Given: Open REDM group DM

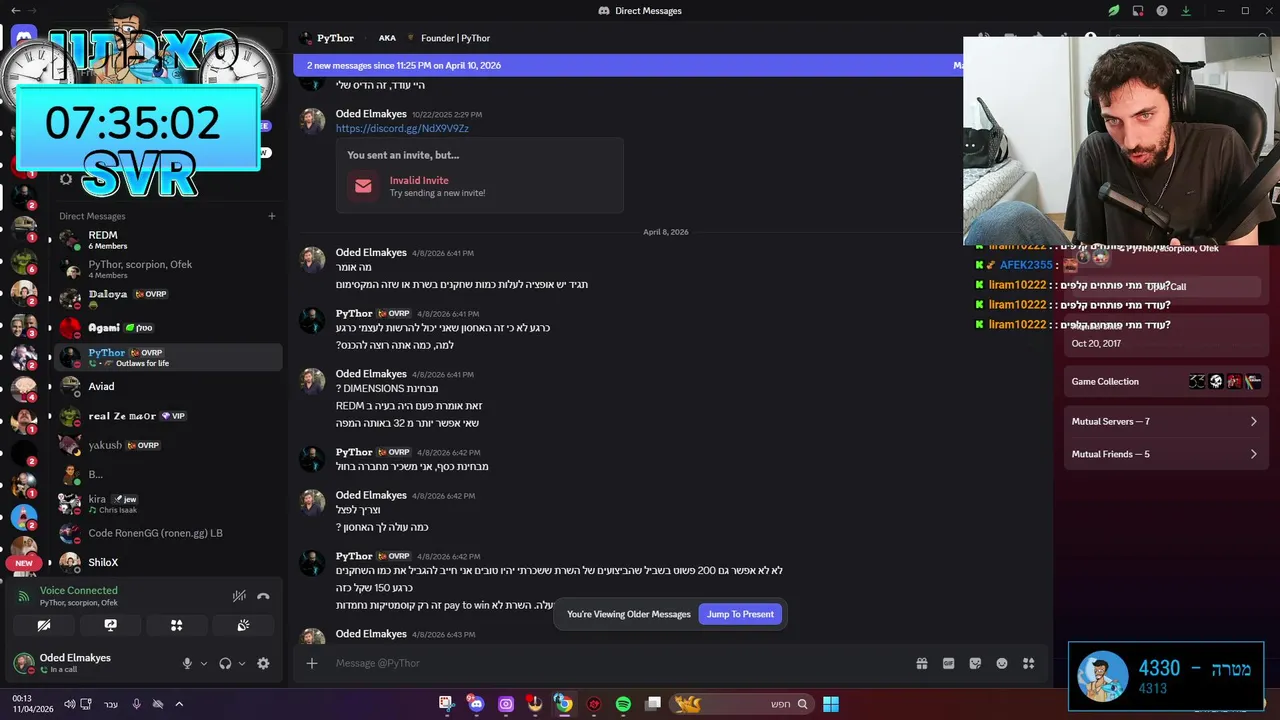Looking at the screenshot, I should click(168, 240).
